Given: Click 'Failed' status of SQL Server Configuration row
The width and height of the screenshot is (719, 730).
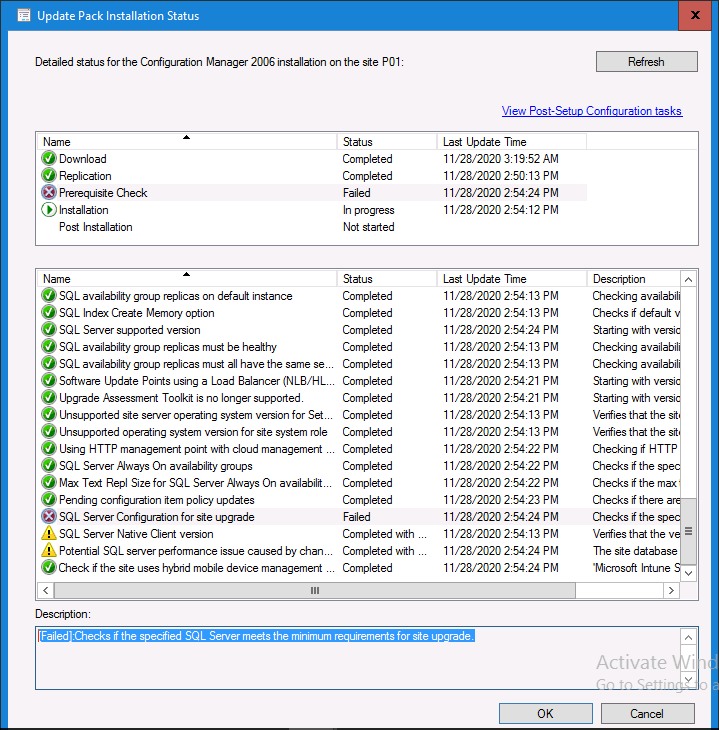Looking at the screenshot, I should (357, 517).
